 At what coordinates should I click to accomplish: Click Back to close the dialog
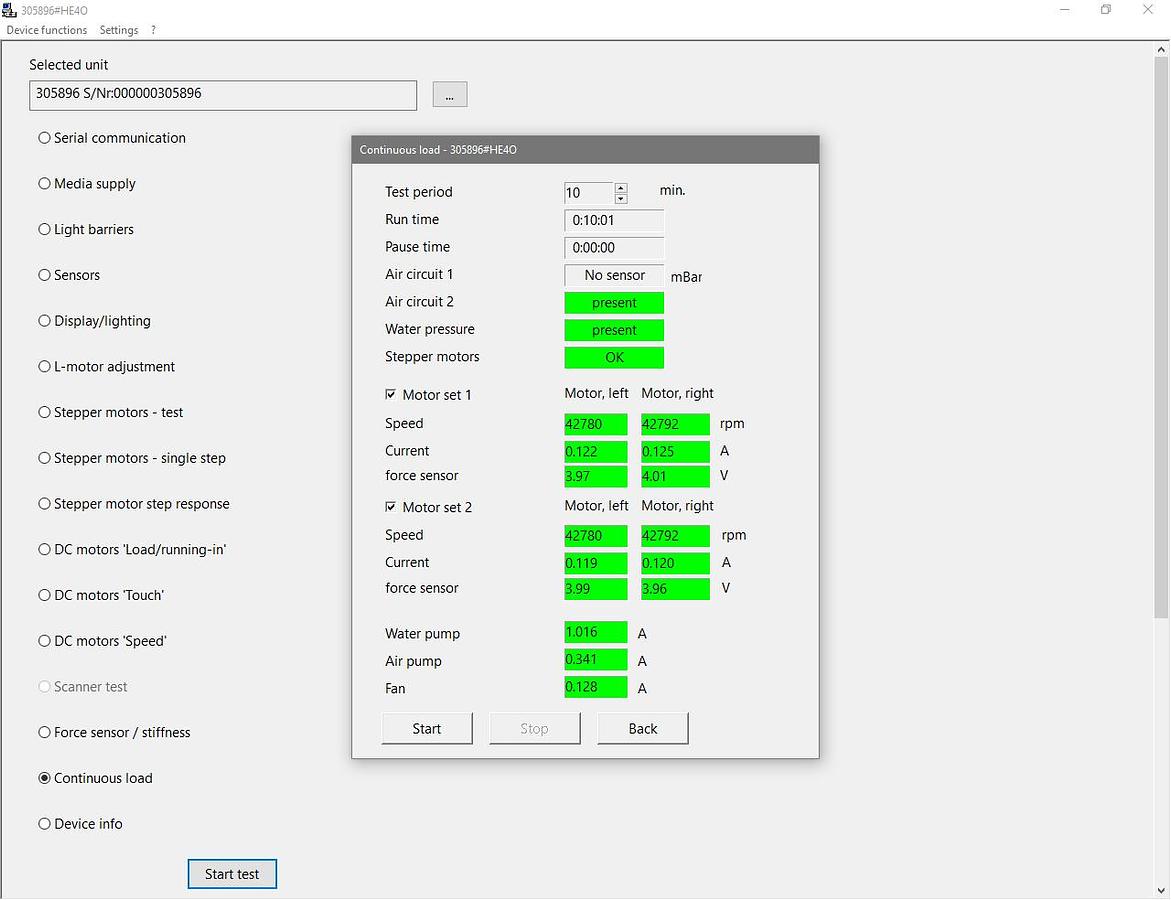[x=642, y=729]
